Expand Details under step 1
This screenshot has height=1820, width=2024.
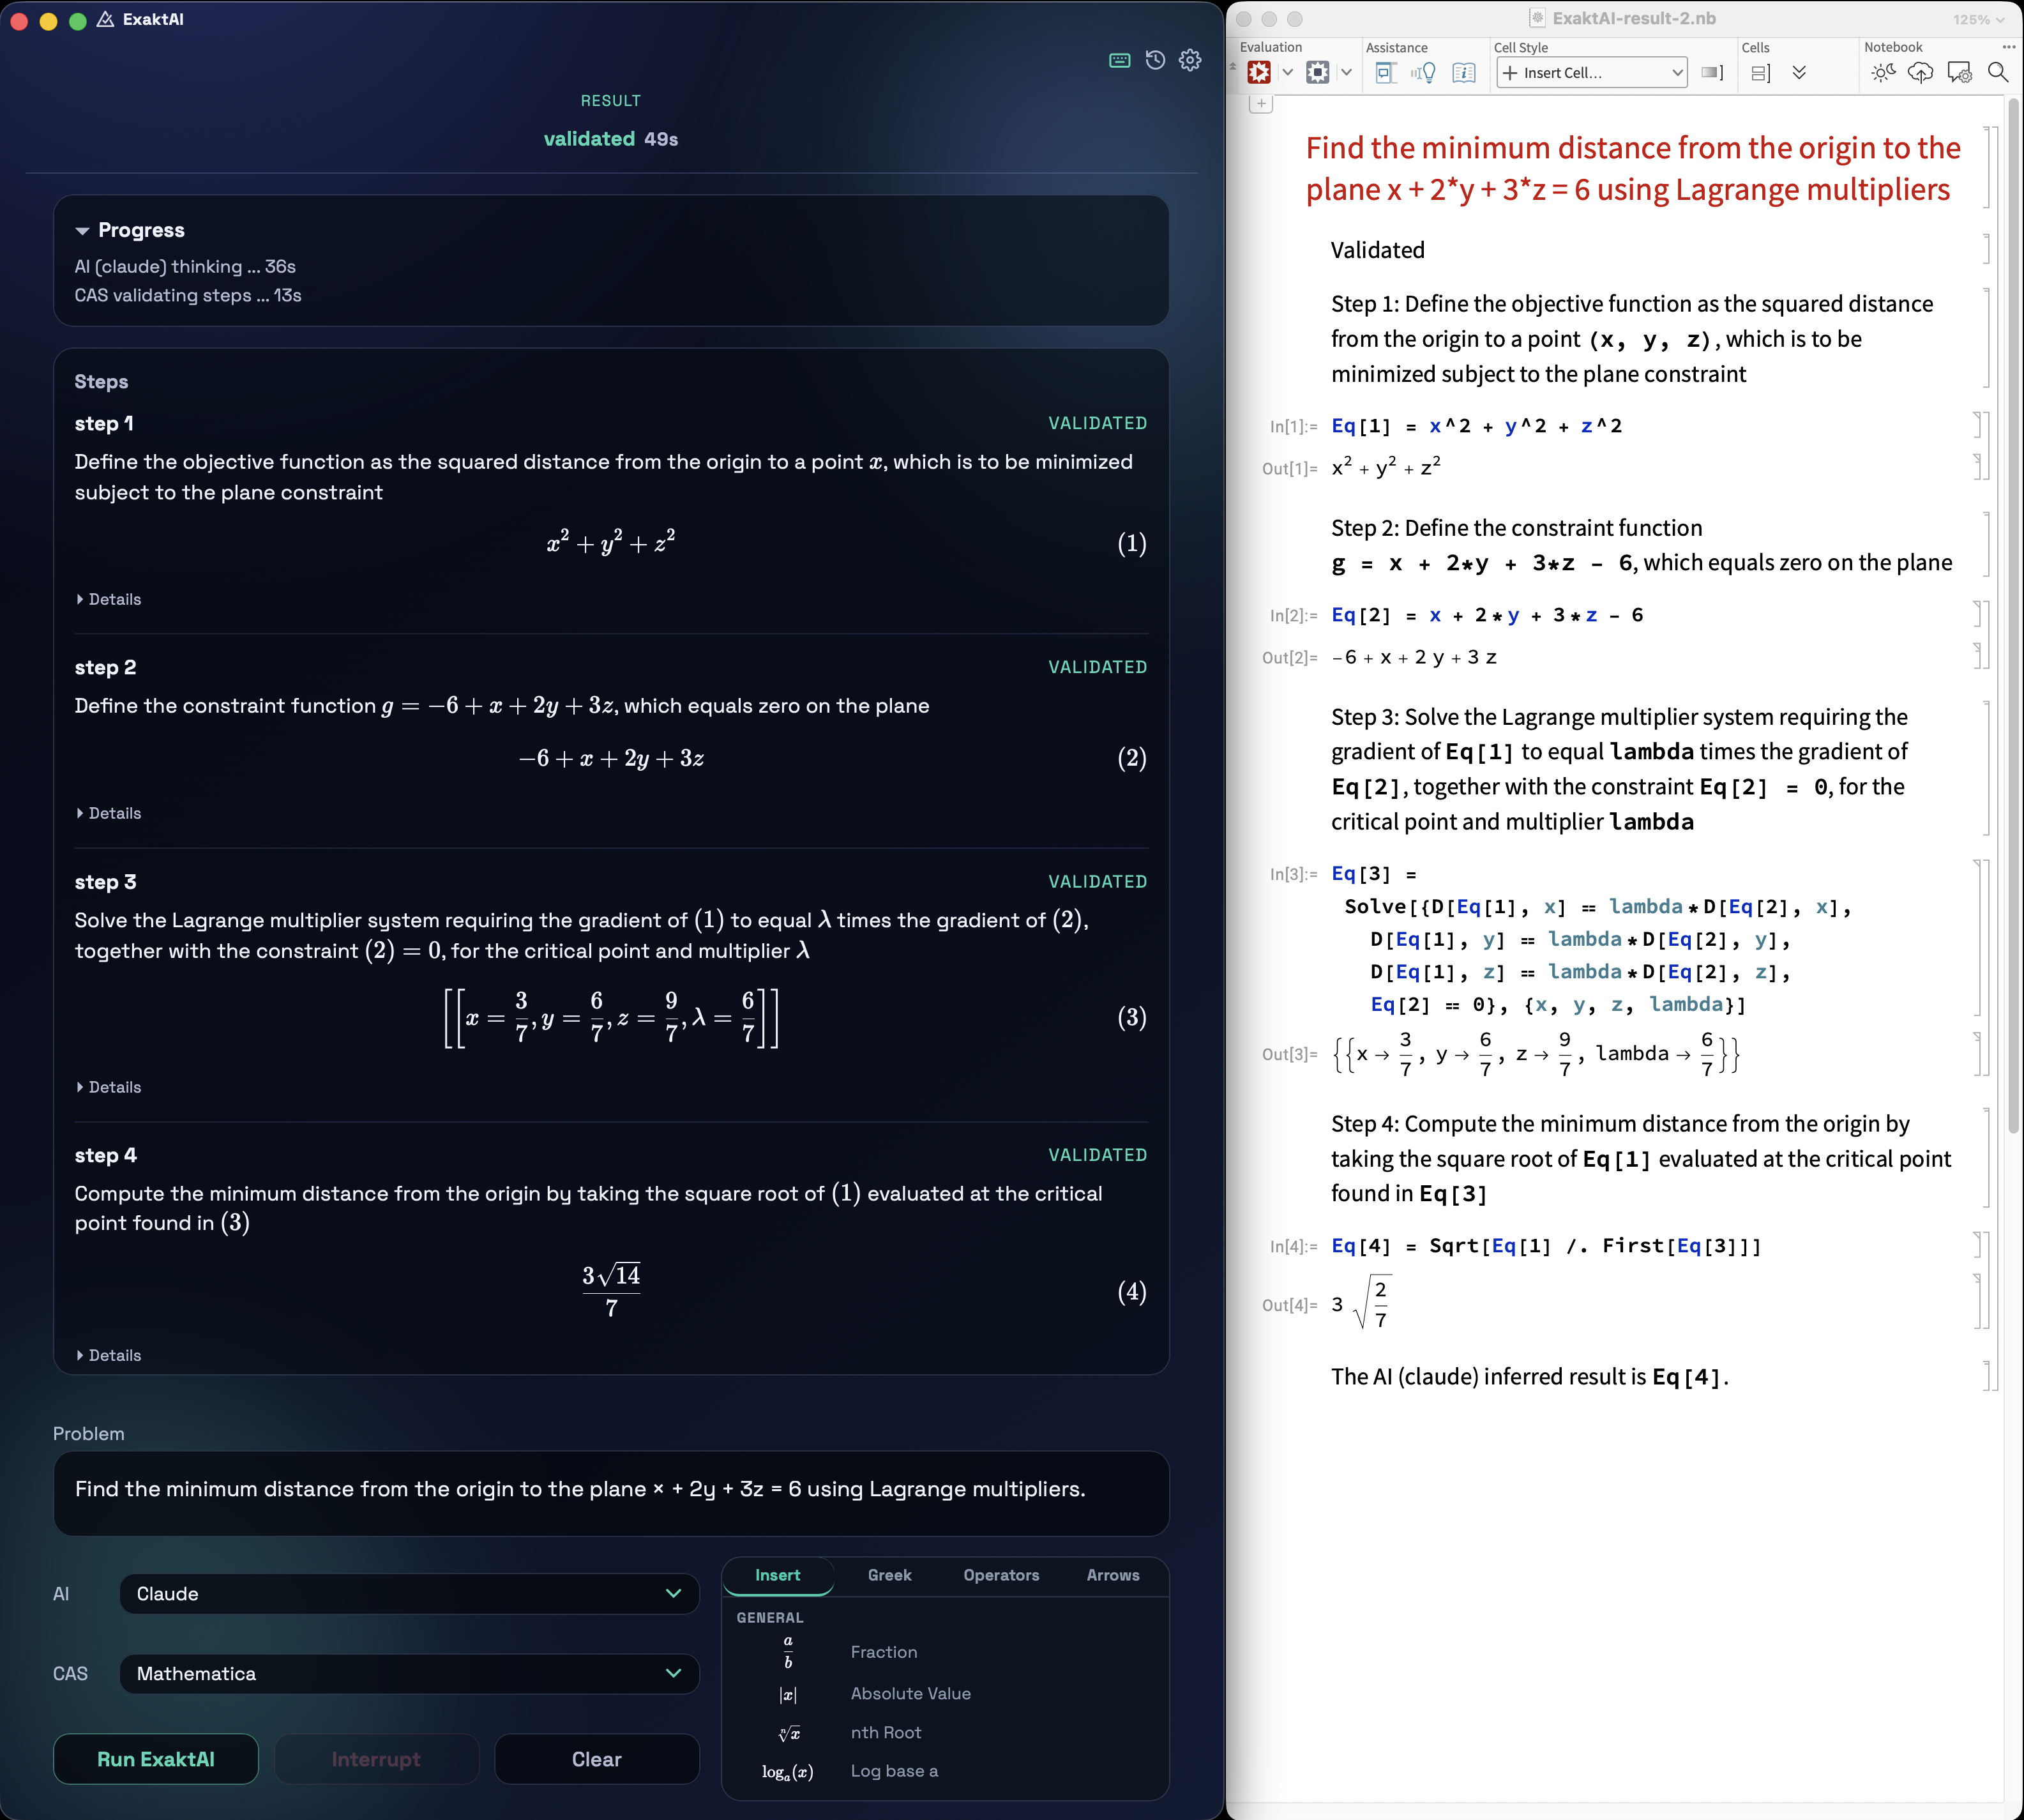[109, 599]
